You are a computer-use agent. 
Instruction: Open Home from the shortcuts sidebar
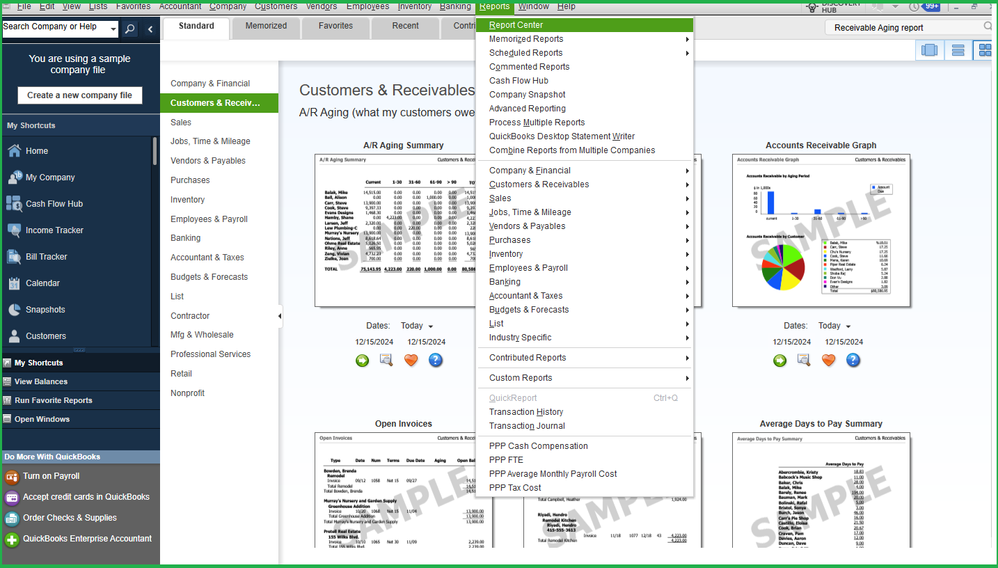click(x=37, y=151)
